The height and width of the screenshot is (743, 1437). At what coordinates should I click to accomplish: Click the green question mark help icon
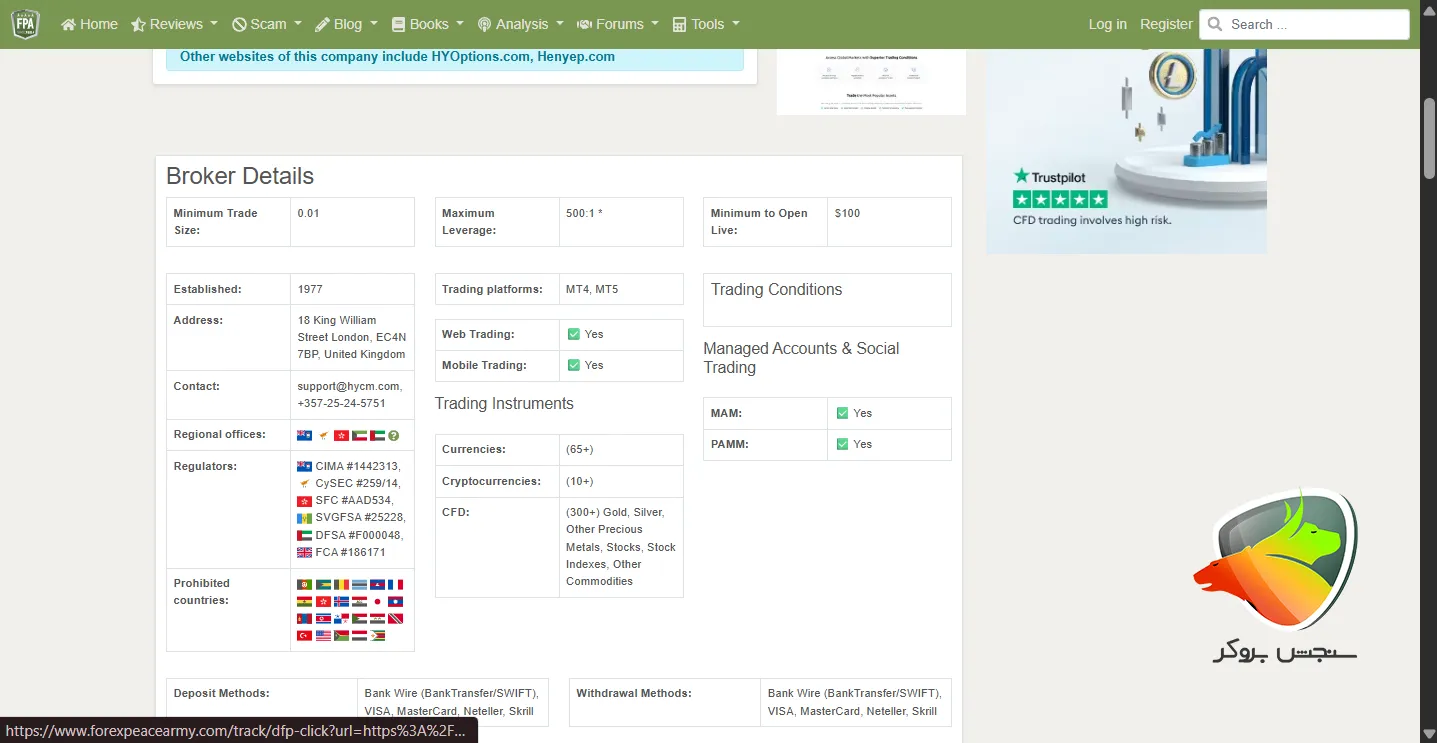[394, 435]
